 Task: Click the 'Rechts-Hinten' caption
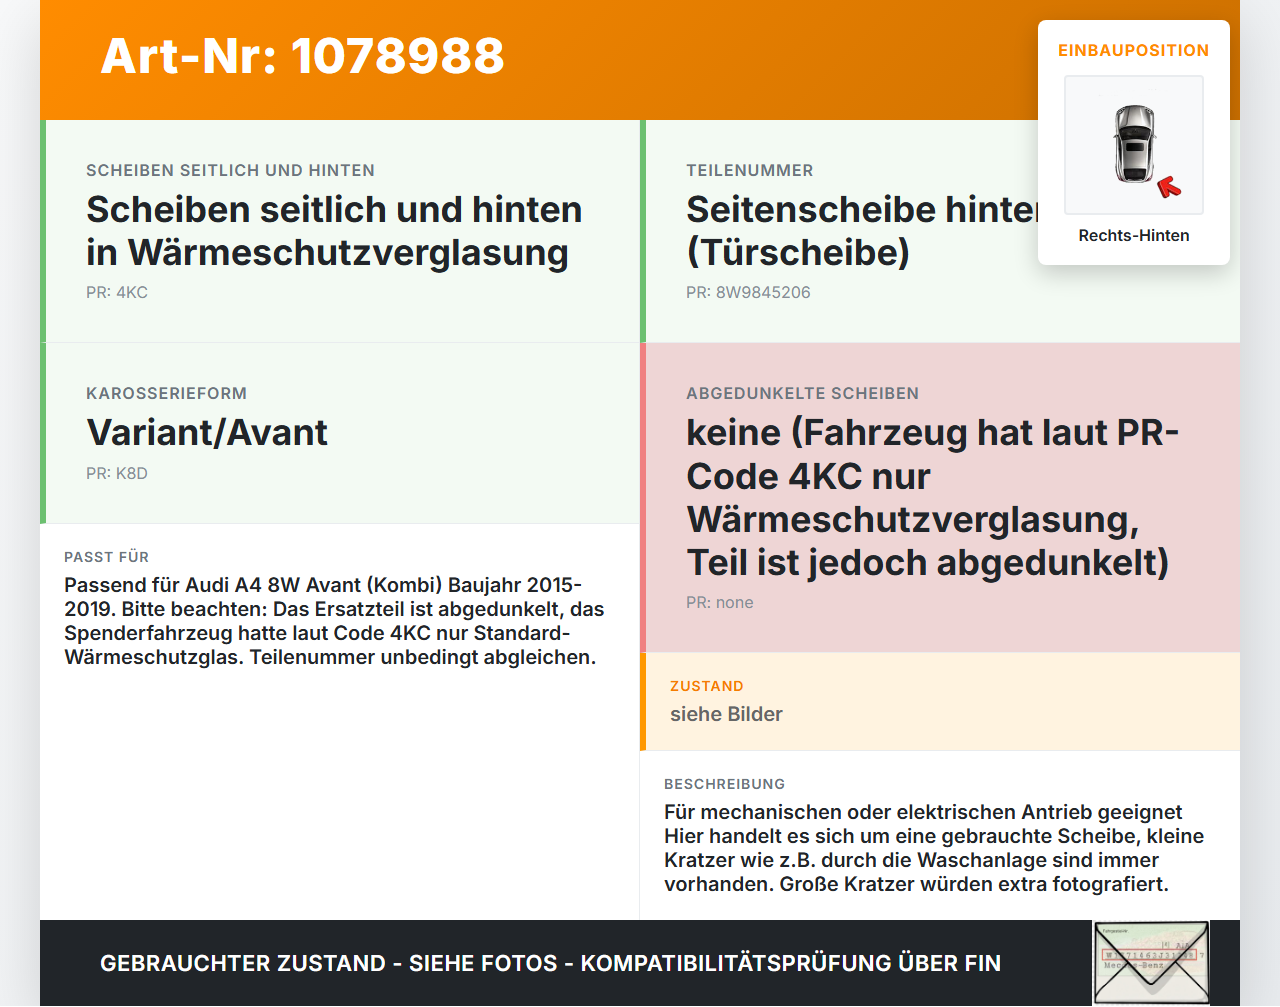(x=1134, y=235)
